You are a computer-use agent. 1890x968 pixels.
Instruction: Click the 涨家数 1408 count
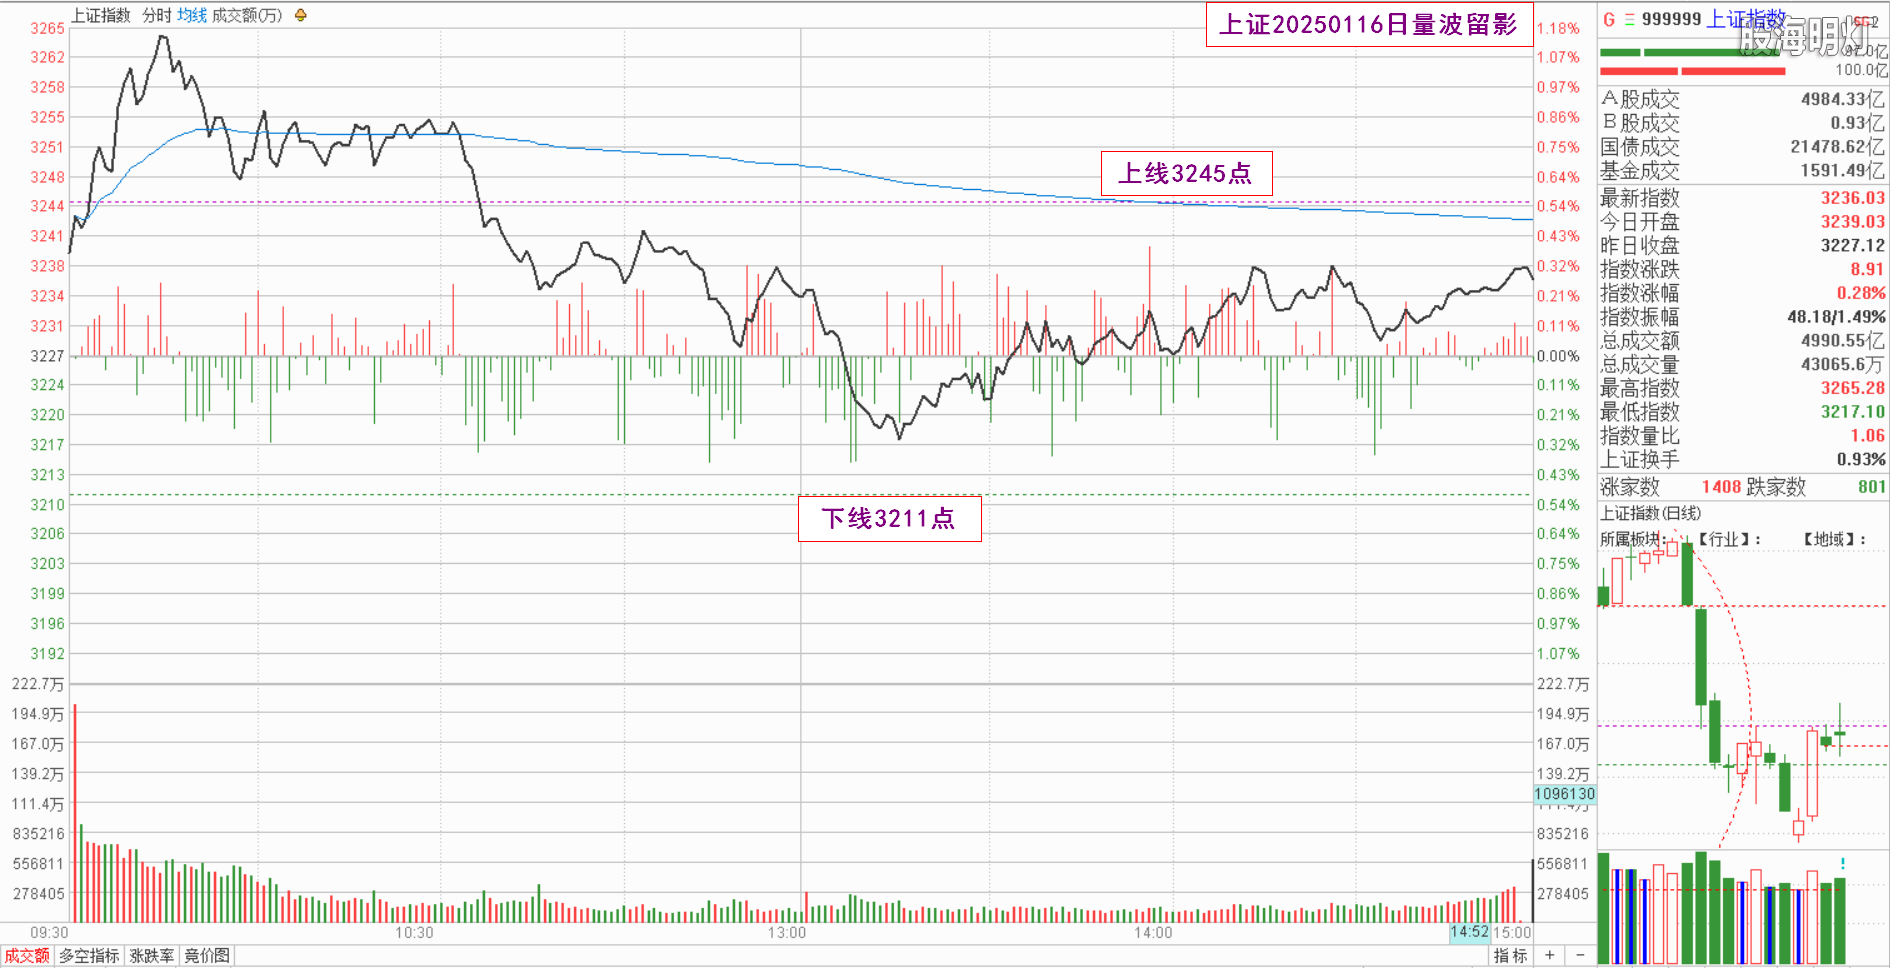1721,487
